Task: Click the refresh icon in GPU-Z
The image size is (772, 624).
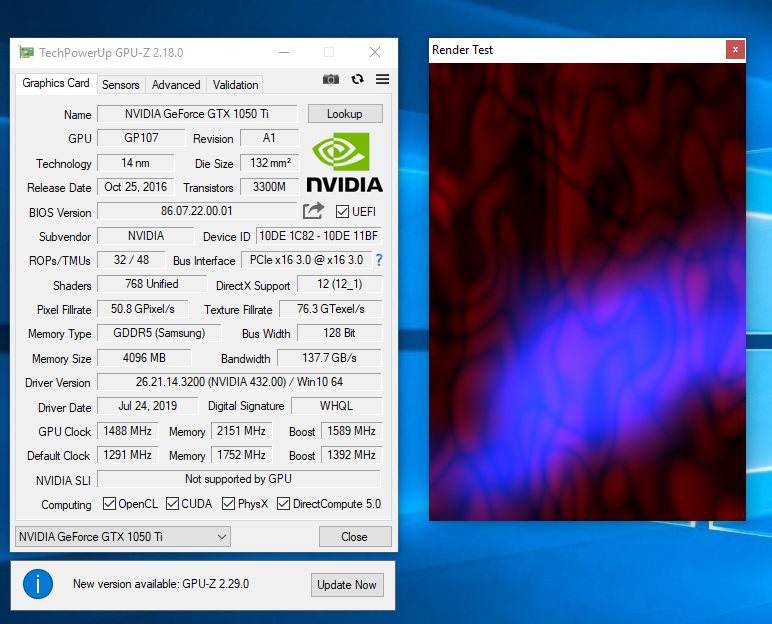Action: coord(357,79)
